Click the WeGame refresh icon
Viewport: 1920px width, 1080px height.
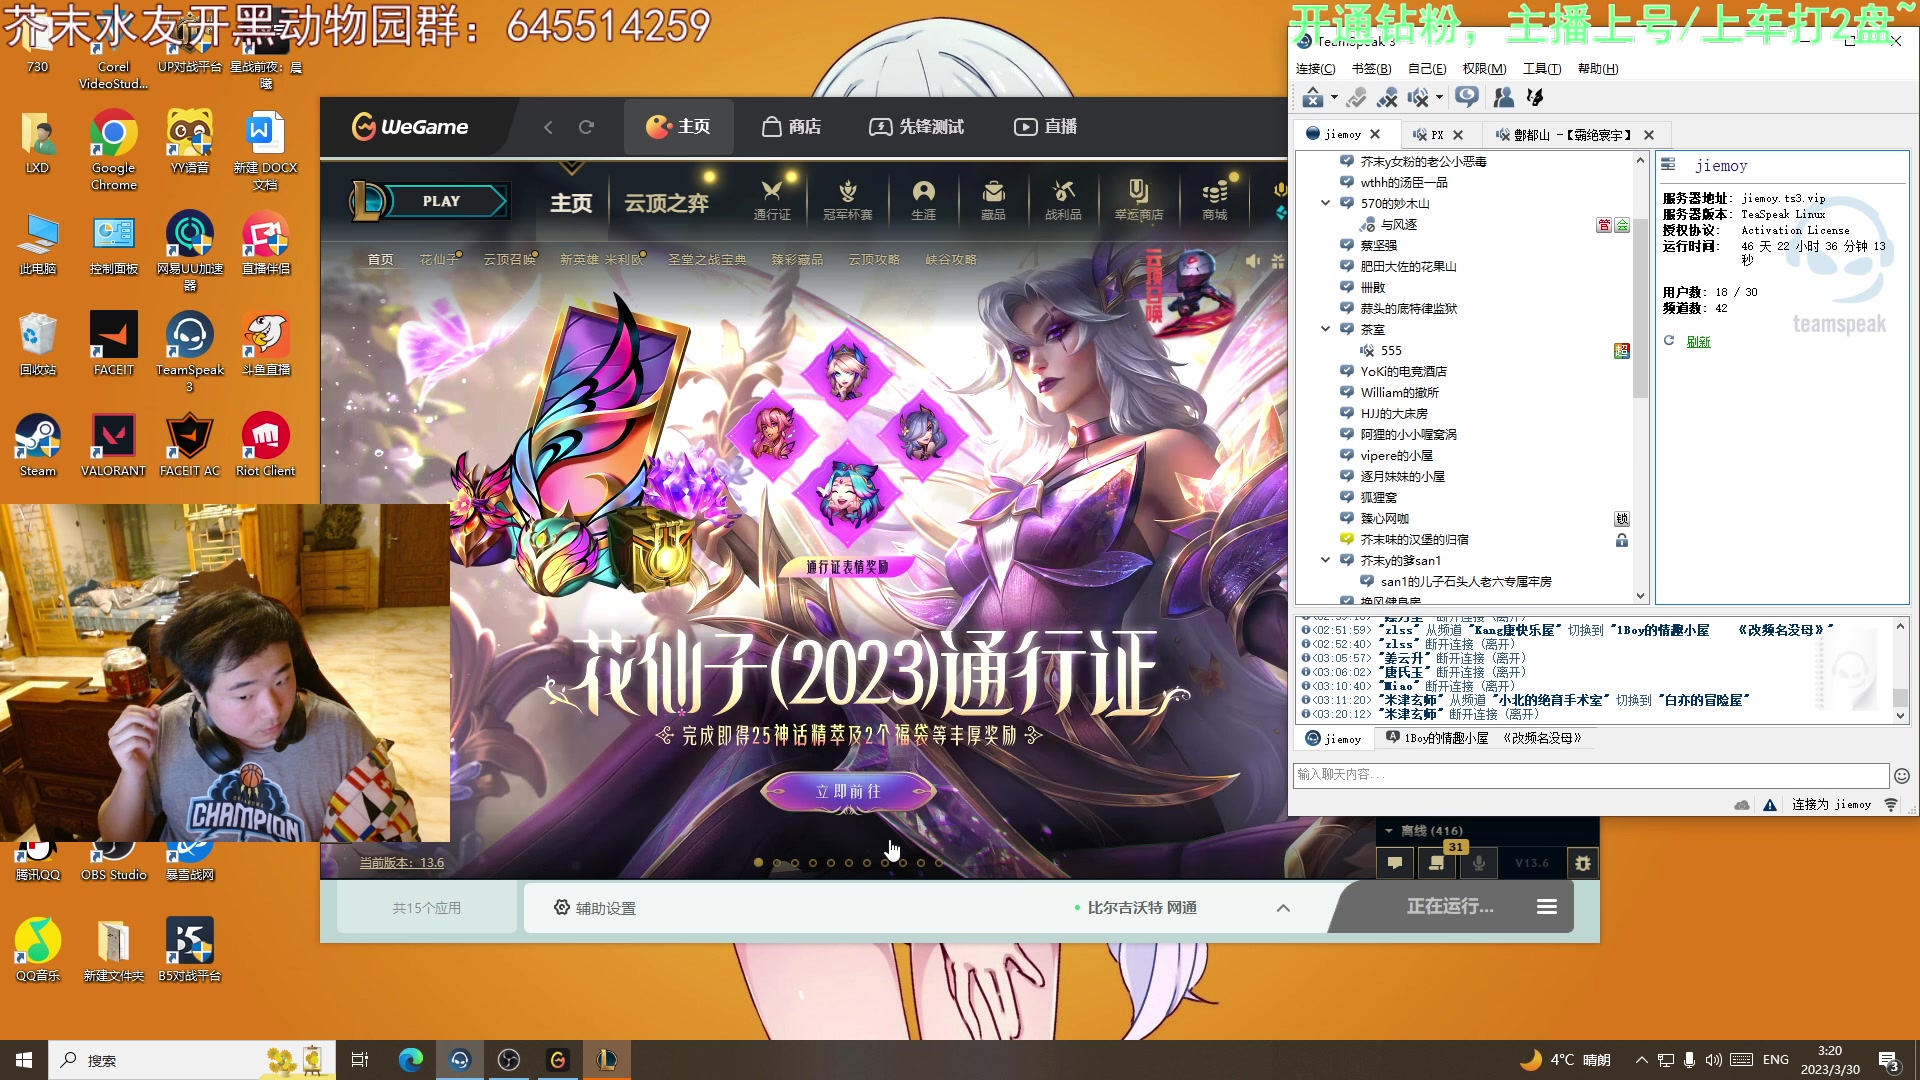tap(586, 127)
